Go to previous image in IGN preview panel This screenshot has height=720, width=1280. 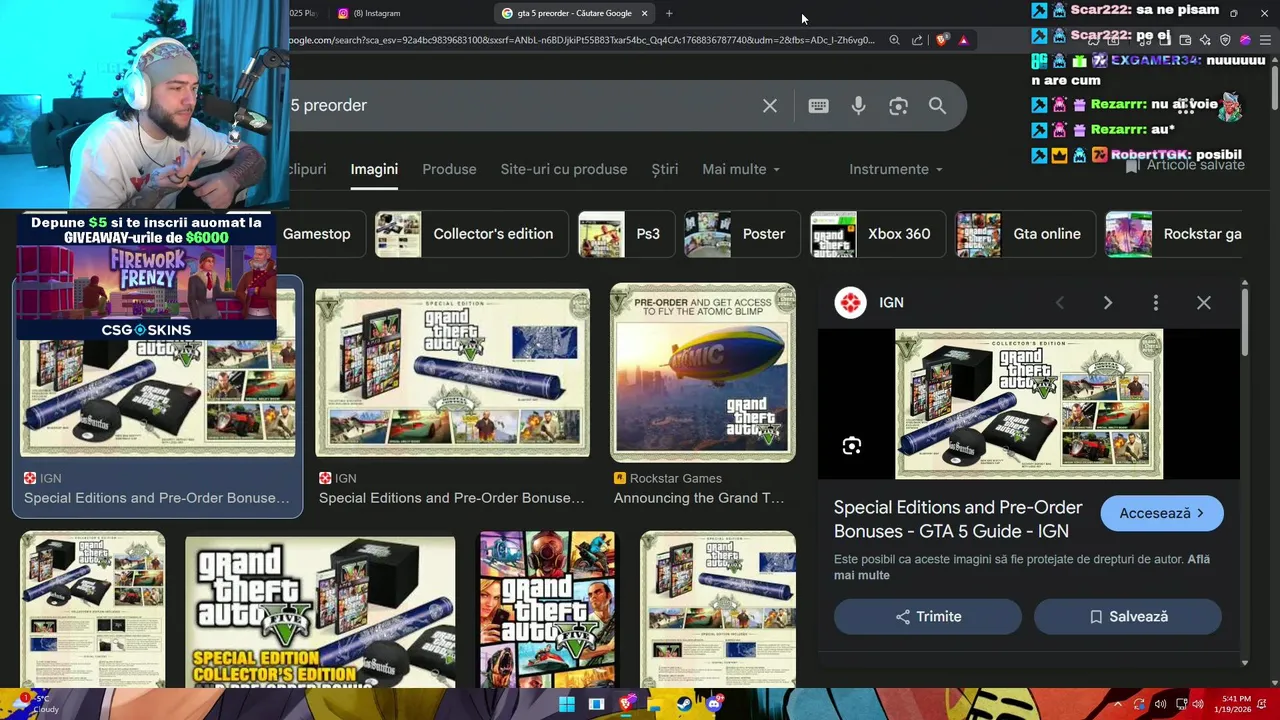(1060, 303)
